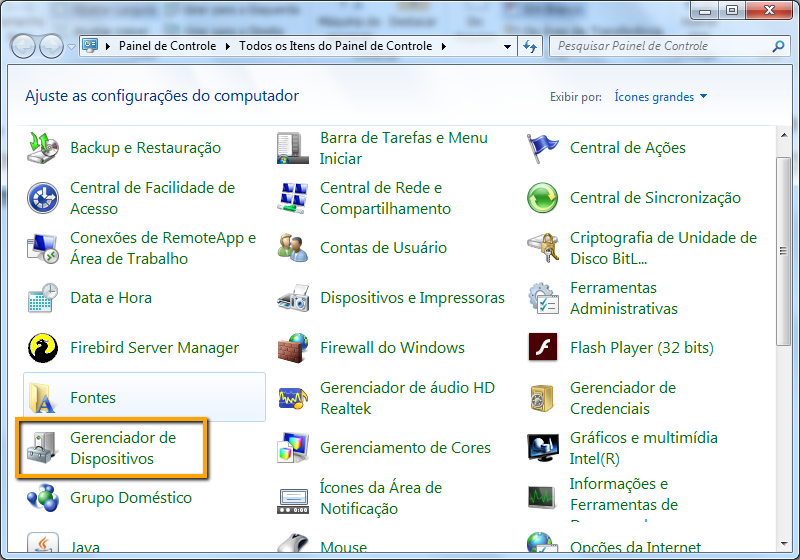This screenshot has width=800, height=560.
Task: Open the Central de Ações flag icon
Action: [x=542, y=148]
